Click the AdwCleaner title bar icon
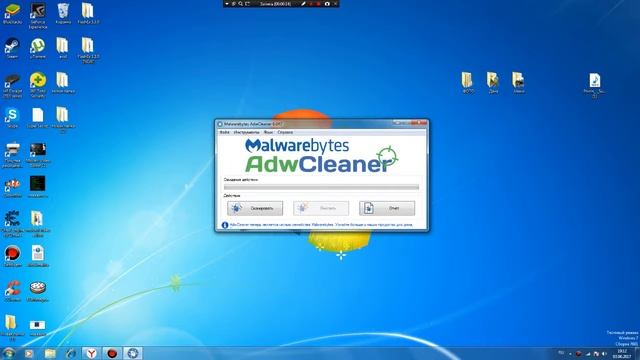Screen dimensions: 640x360 220,124
